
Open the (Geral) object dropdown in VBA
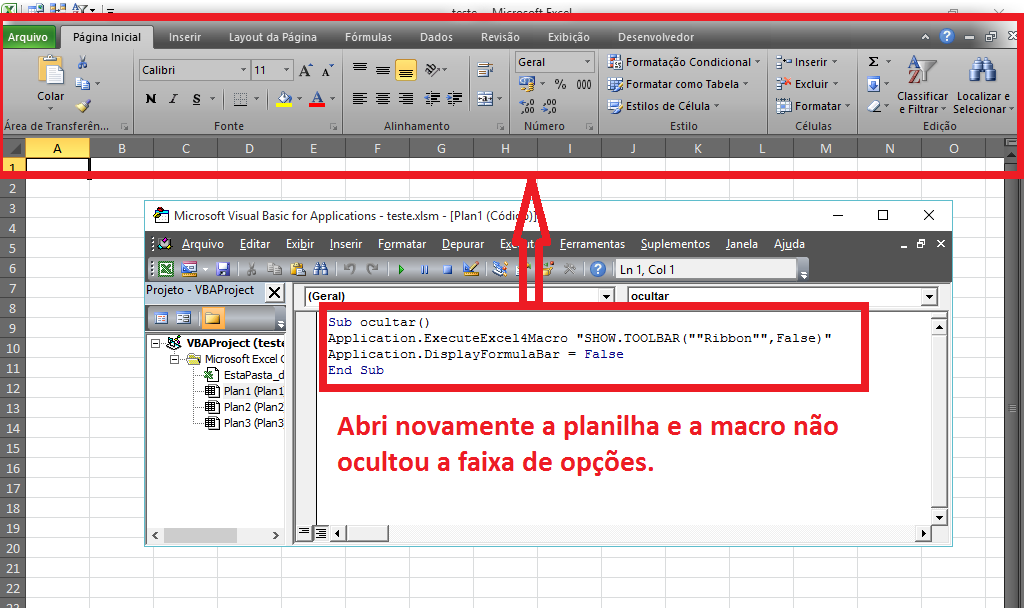point(606,296)
